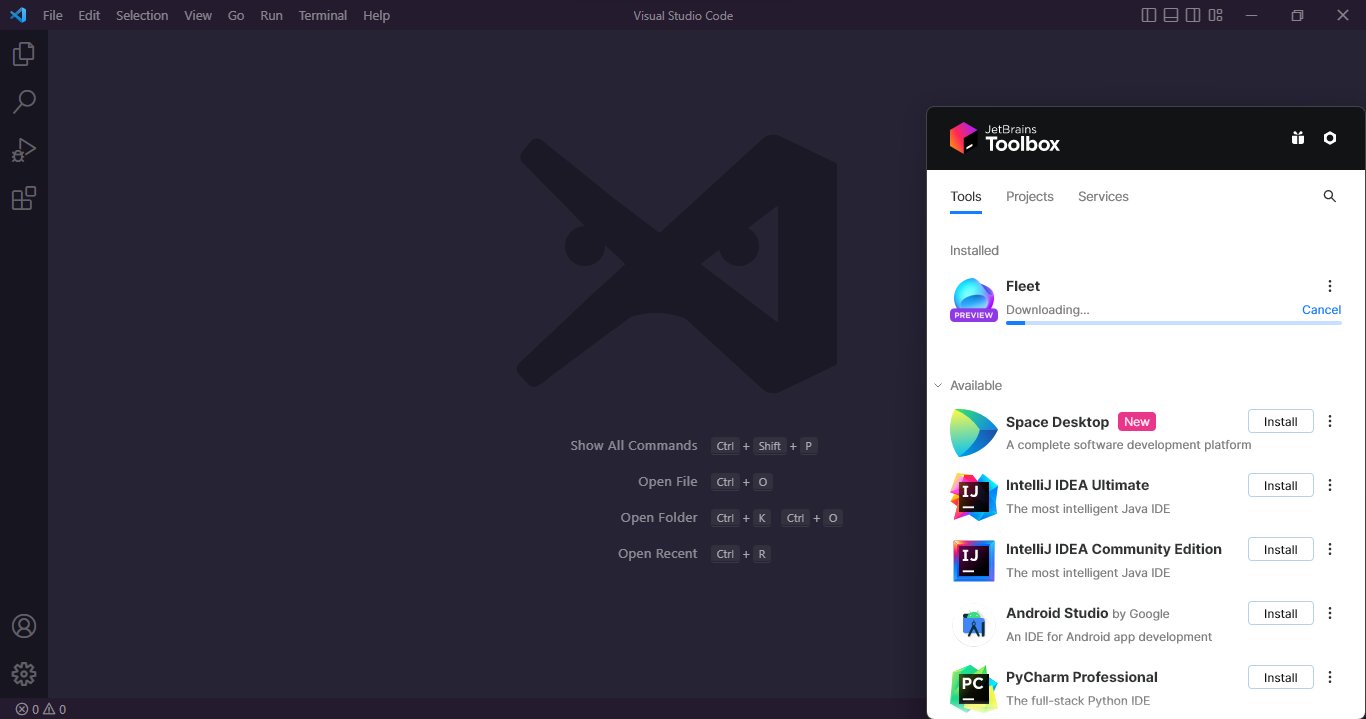The image size is (1366, 719).
Task: Click the Fleet download progress bar
Action: 1174,323
